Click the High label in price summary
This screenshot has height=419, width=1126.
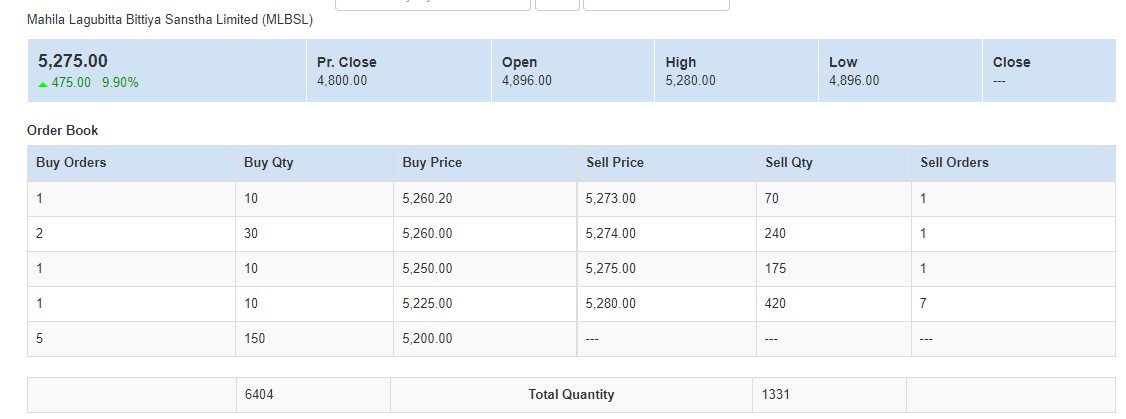coord(681,62)
